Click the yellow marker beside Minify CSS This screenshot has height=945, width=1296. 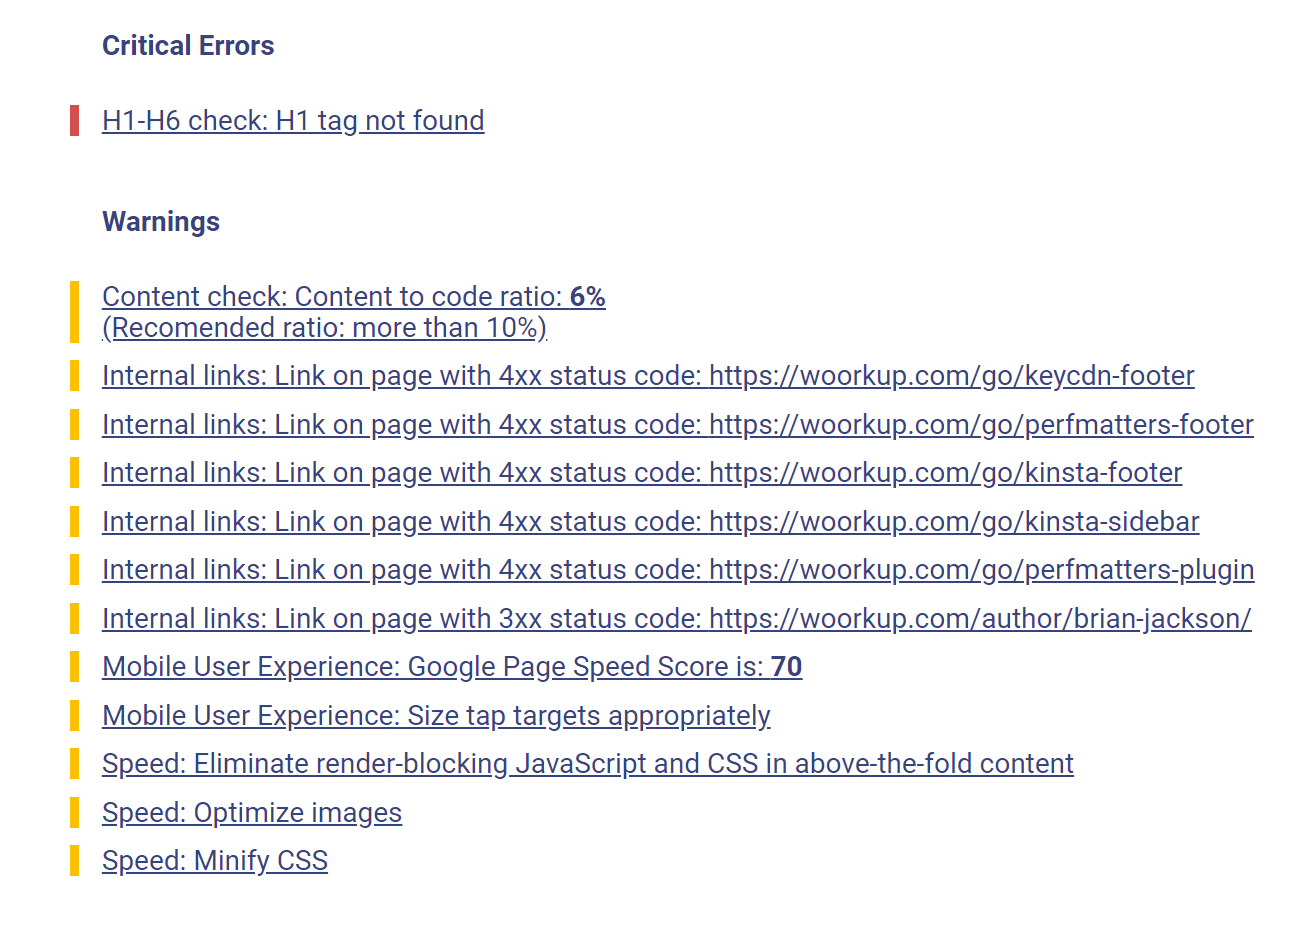point(74,861)
